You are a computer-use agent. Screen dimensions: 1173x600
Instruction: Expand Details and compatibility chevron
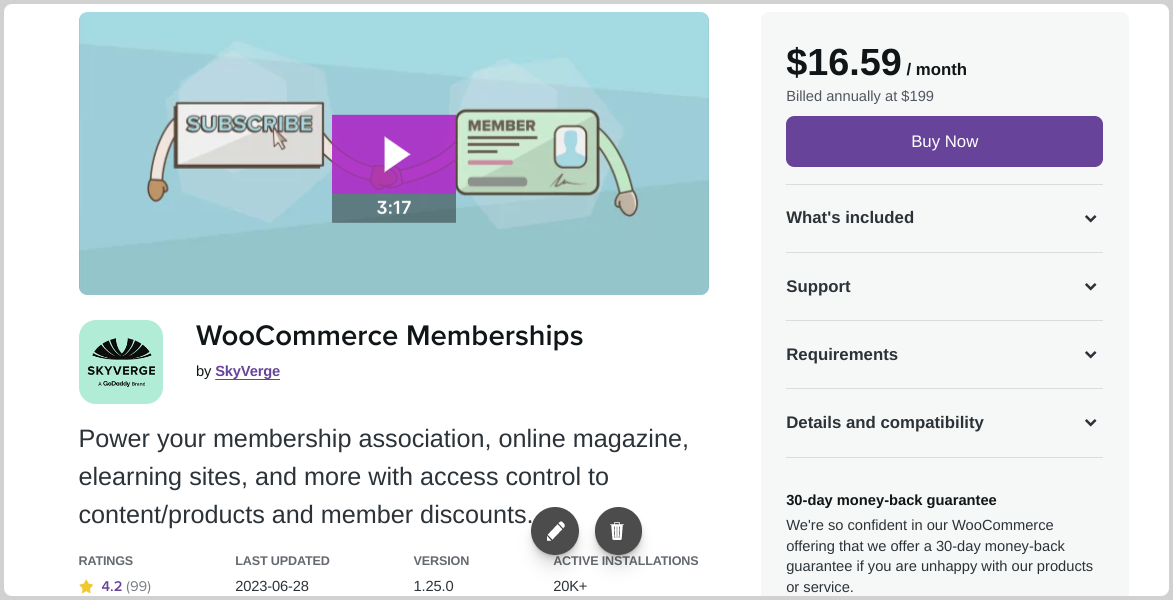[x=1091, y=423]
